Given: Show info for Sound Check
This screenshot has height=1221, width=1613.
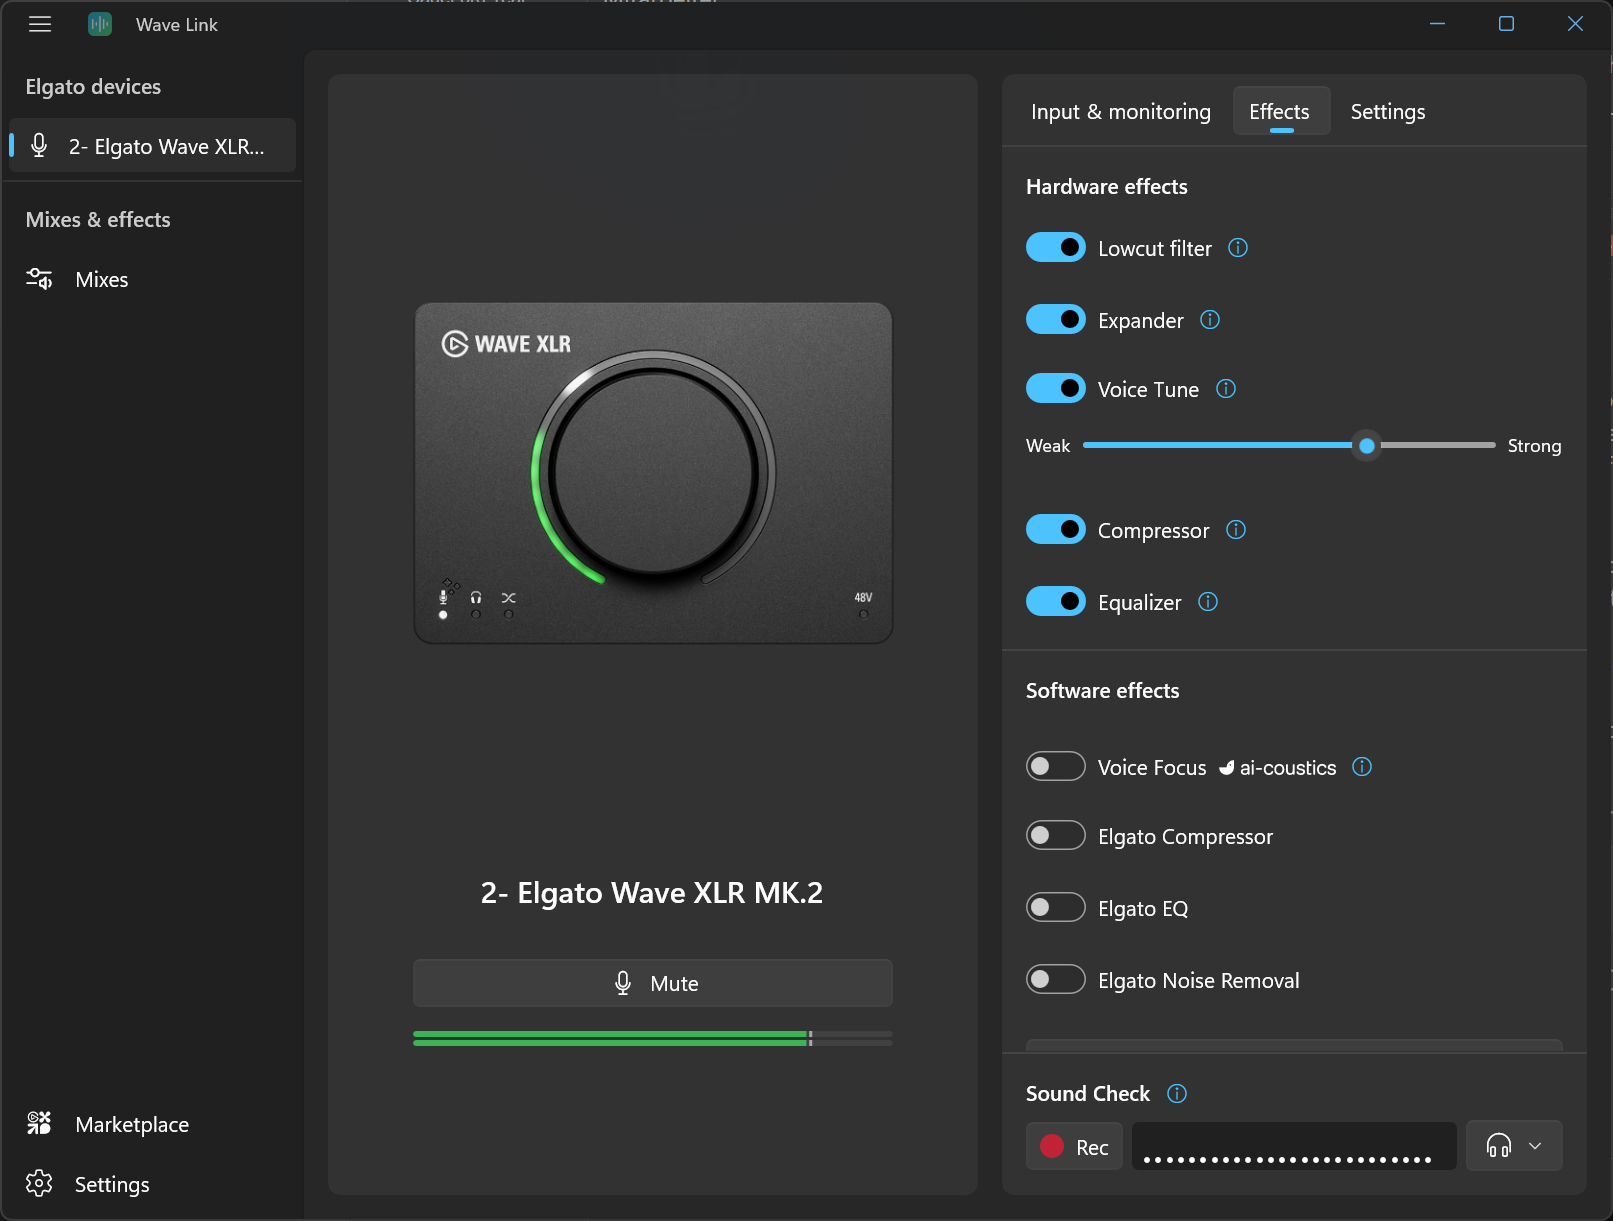Looking at the screenshot, I should tap(1177, 1093).
